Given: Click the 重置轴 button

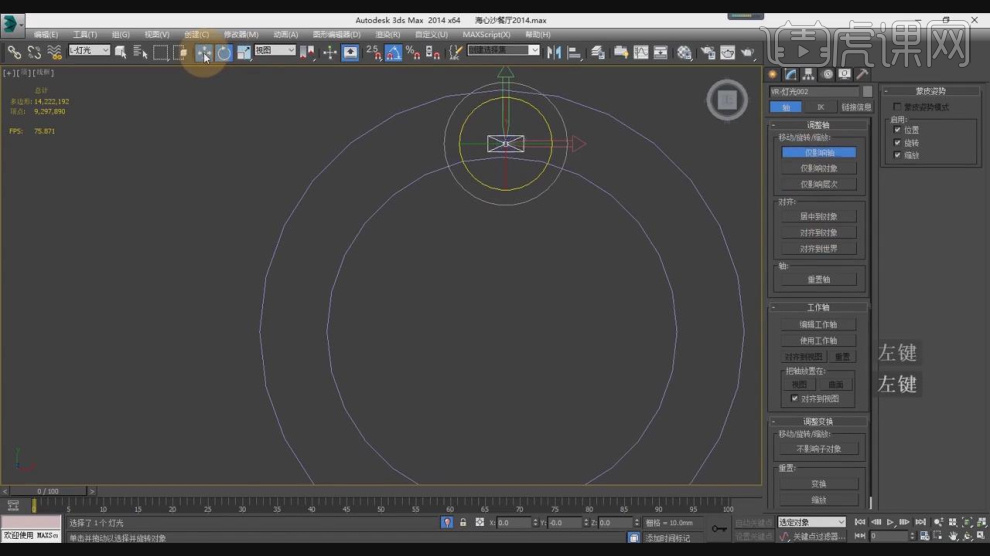Looking at the screenshot, I should coord(819,279).
